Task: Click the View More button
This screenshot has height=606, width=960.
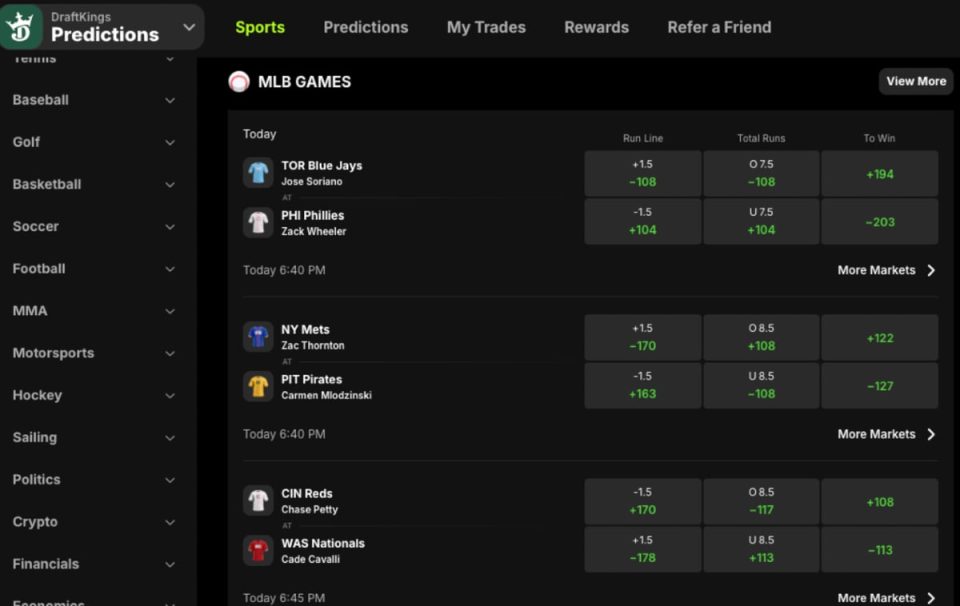Action: pos(916,81)
